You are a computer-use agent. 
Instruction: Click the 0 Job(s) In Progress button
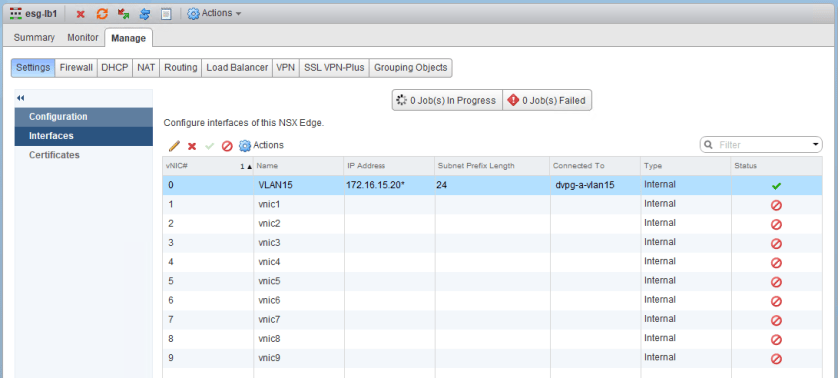447,100
